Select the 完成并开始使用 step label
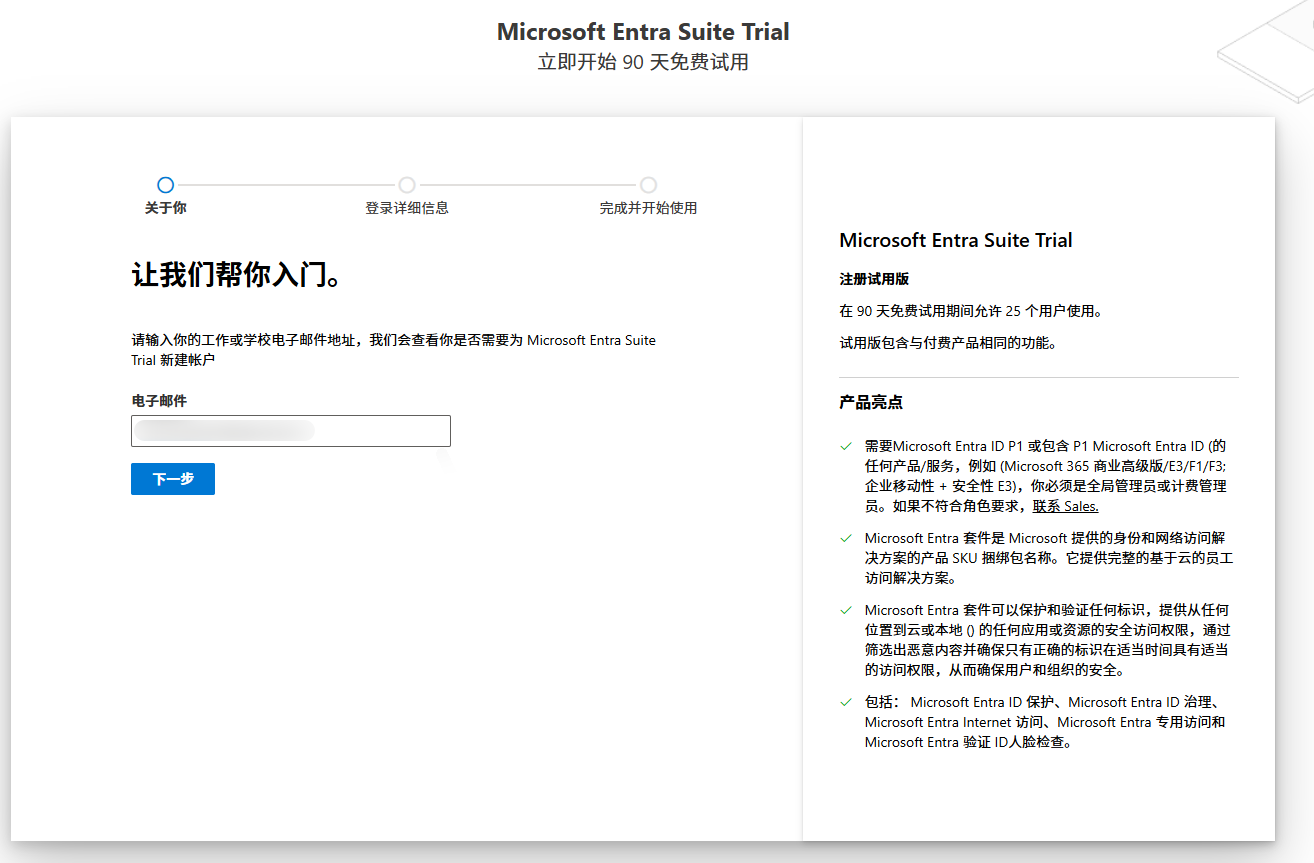Viewport: 1314px width, 863px height. click(648, 208)
